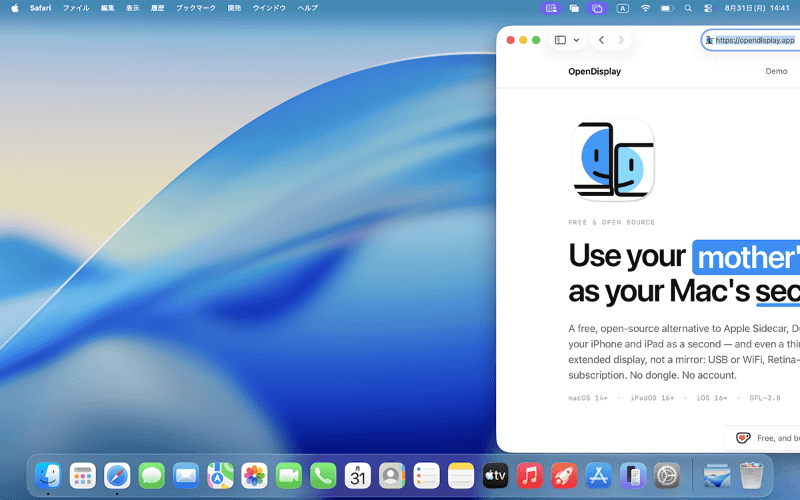Click the 'iOS 16+' requirement text

point(712,398)
